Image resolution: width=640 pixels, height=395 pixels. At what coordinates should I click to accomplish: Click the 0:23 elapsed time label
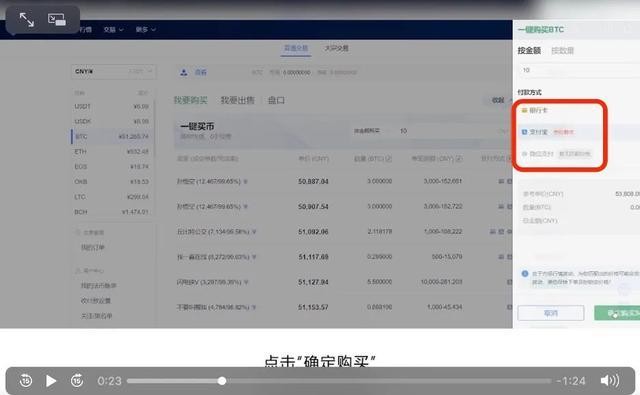109,381
